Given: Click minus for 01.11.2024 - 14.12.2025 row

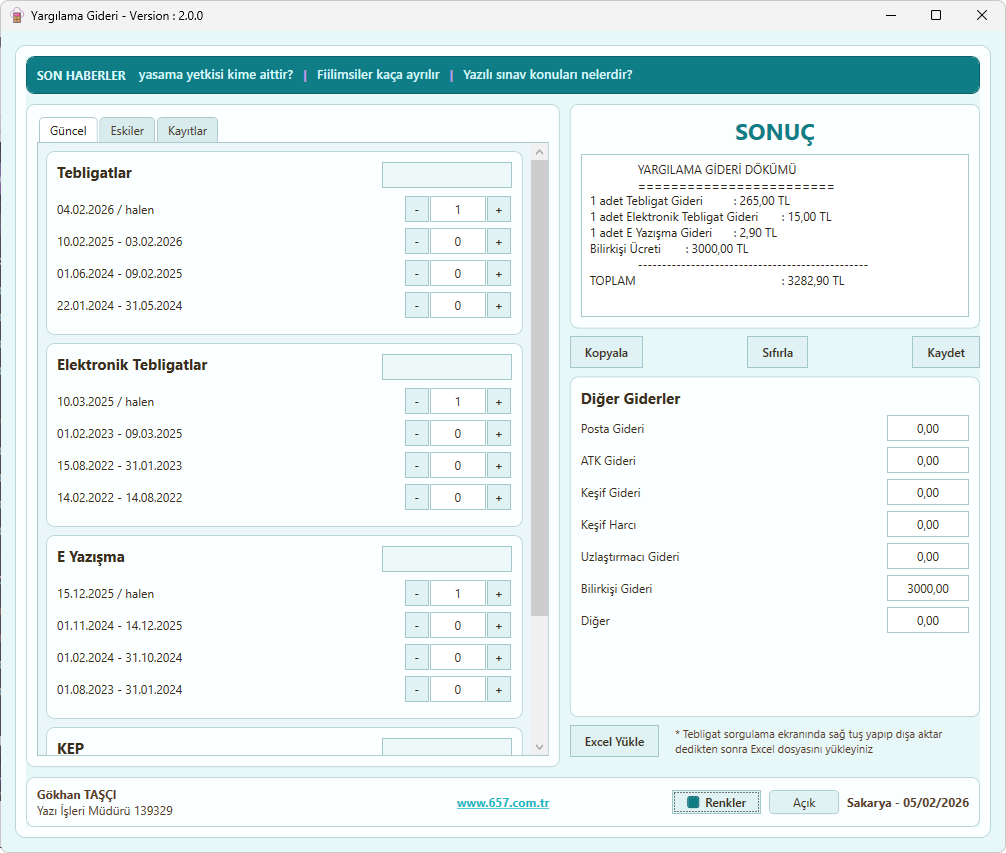Looking at the screenshot, I should (x=417, y=625).
